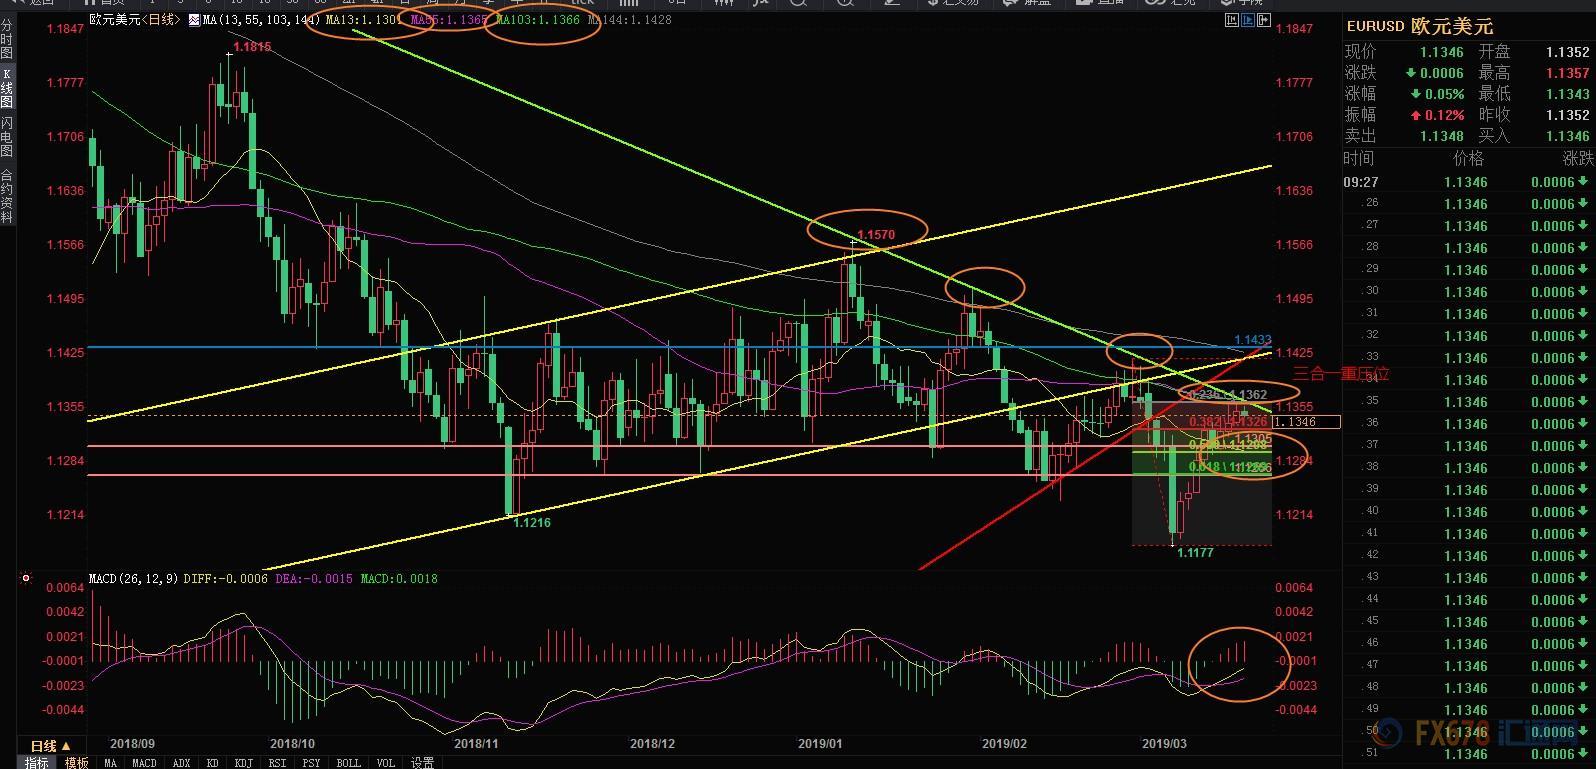Viewport: 1596px width, 769px height.
Task: Click the 卖出 price 1.1348
Action: pyautogui.click(x=1441, y=136)
